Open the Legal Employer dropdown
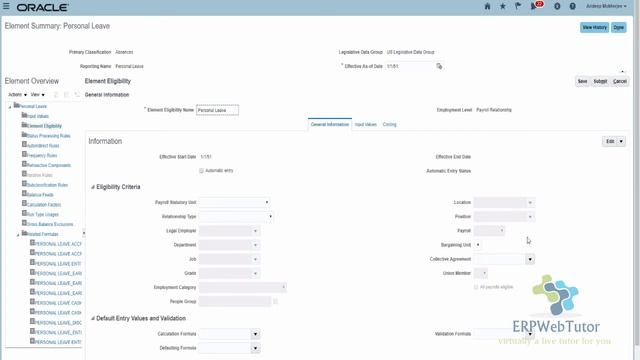The width and height of the screenshot is (640, 360). 255,231
